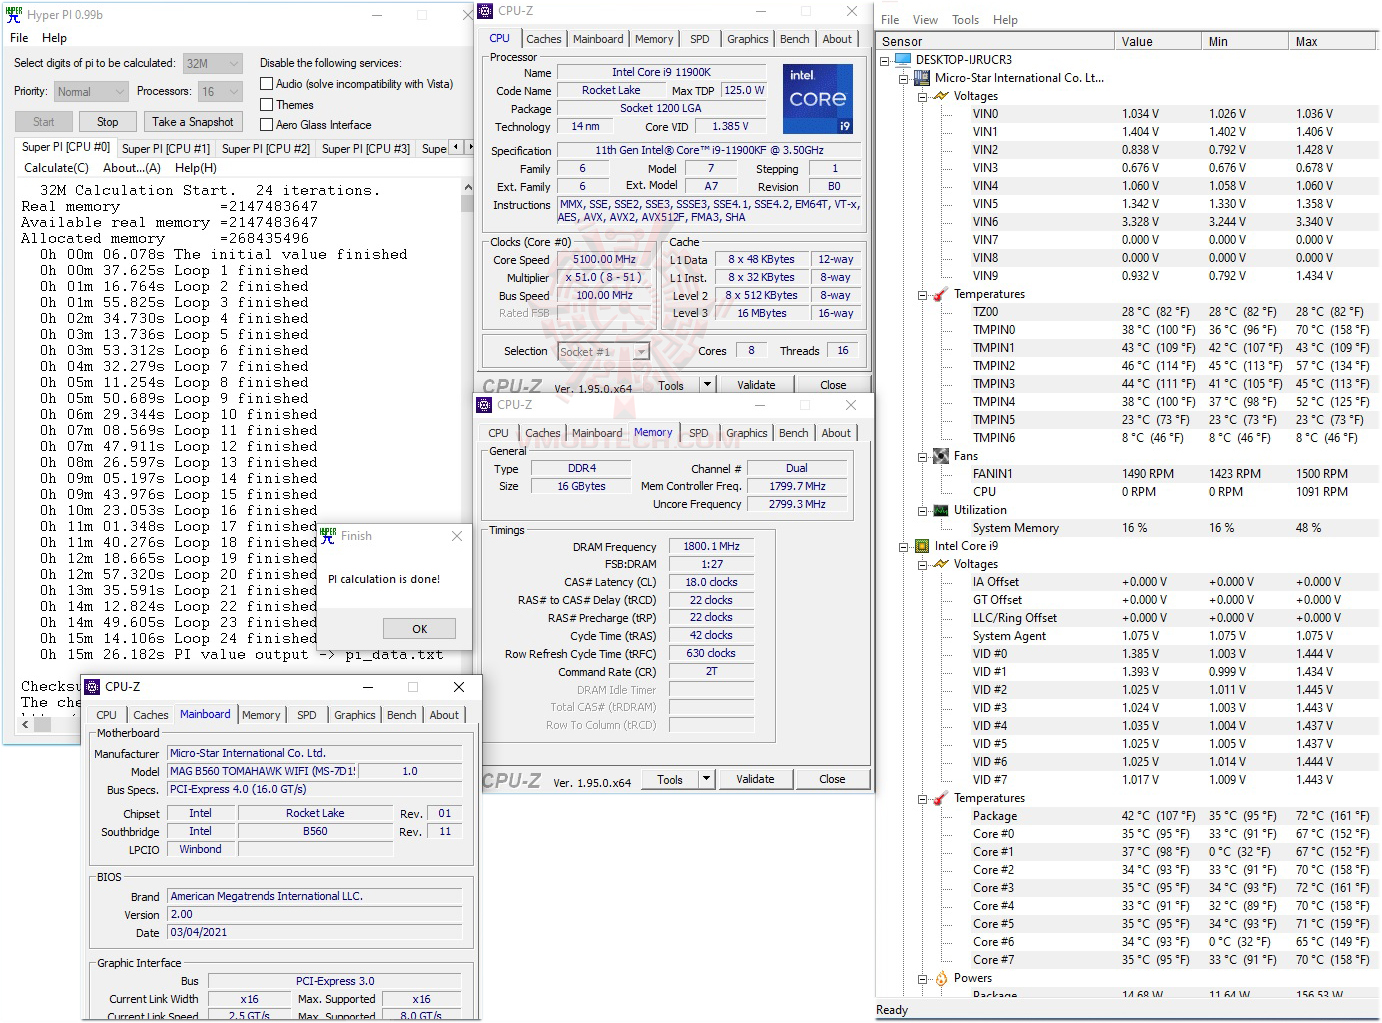This screenshot has height=1023, width=1382.
Task: Tick the Themes service checkbox
Action: pos(267,104)
